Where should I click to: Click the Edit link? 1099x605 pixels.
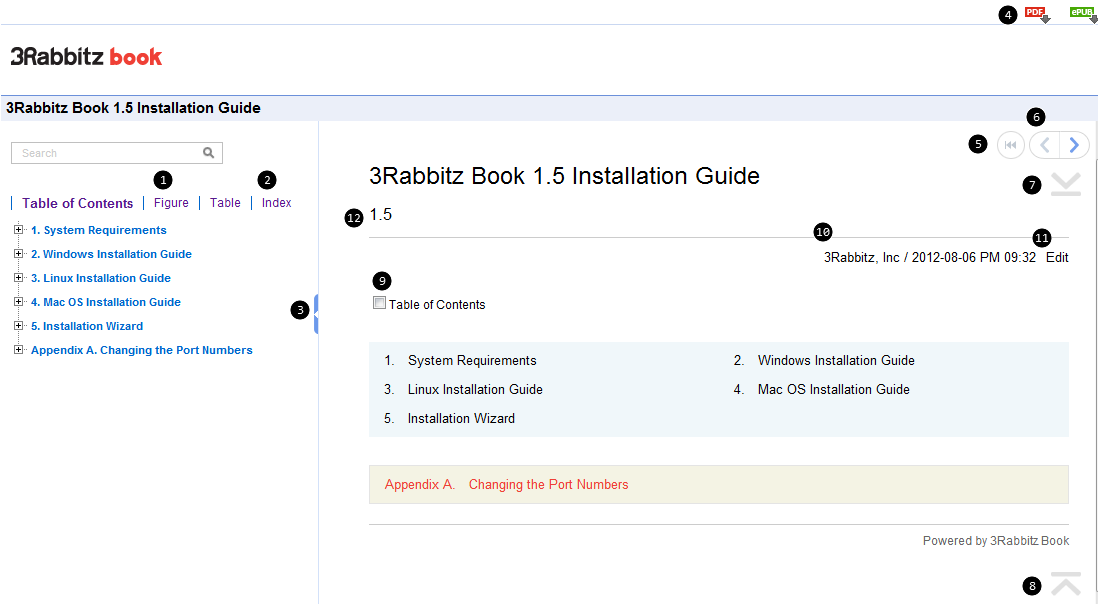(x=1057, y=257)
